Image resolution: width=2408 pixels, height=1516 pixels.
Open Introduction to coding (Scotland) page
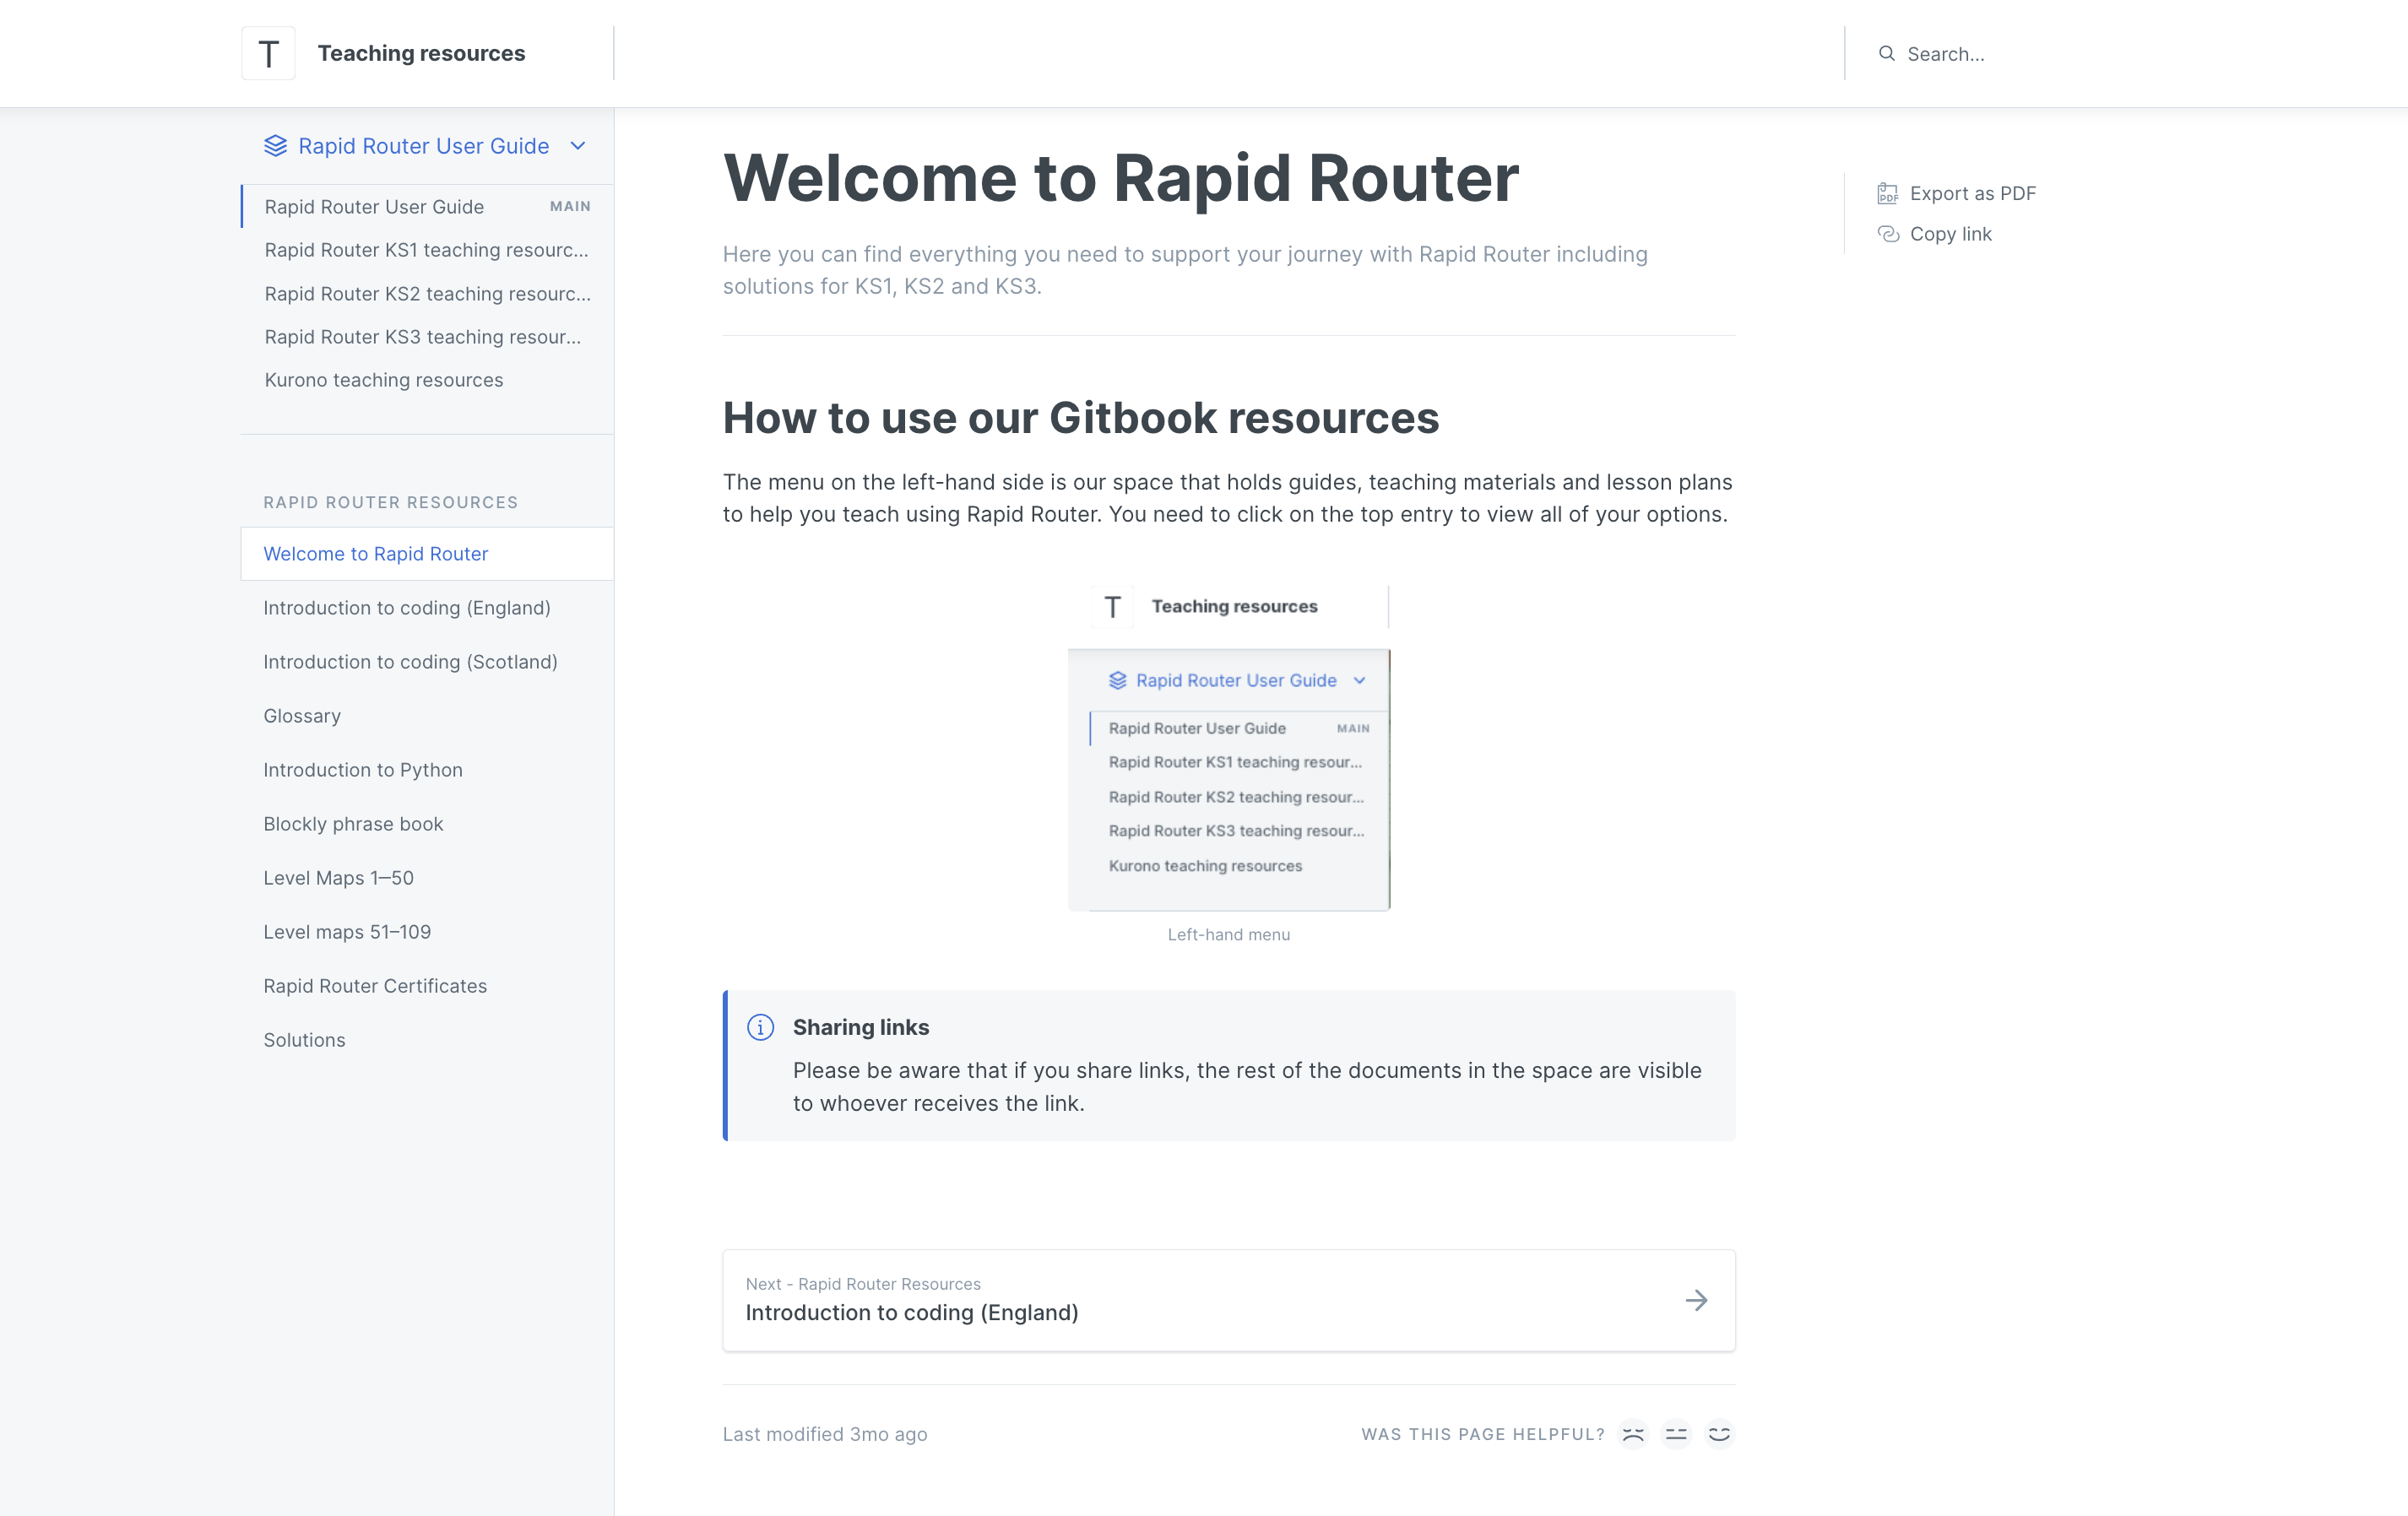coord(410,662)
